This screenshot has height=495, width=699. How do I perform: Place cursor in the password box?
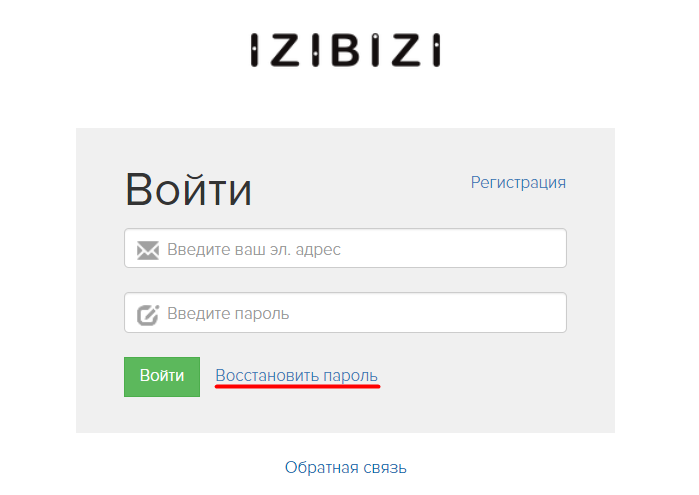pos(345,313)
